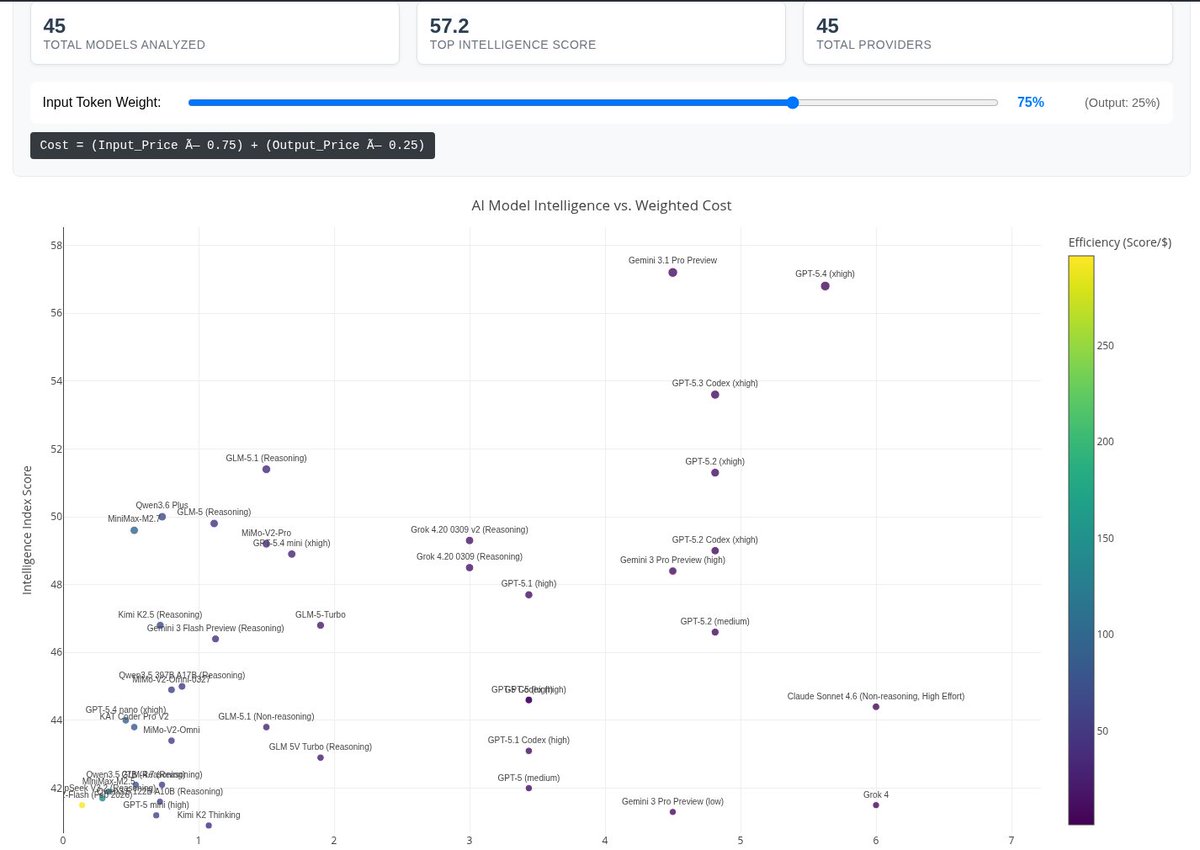Click the unfilled grey end of the weight slider track
1200x850 pixels.
coord(896,102)
